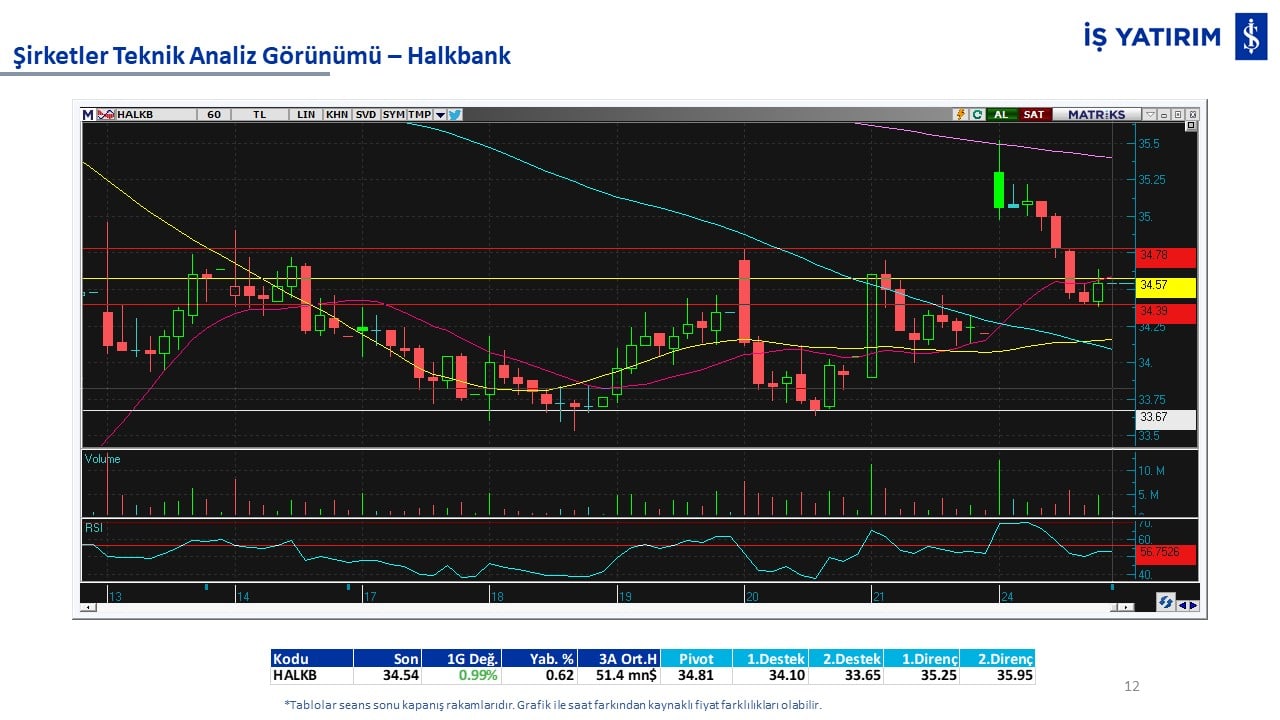
Task: Click the date marker 17 on time axis
Action: (370, 597)
